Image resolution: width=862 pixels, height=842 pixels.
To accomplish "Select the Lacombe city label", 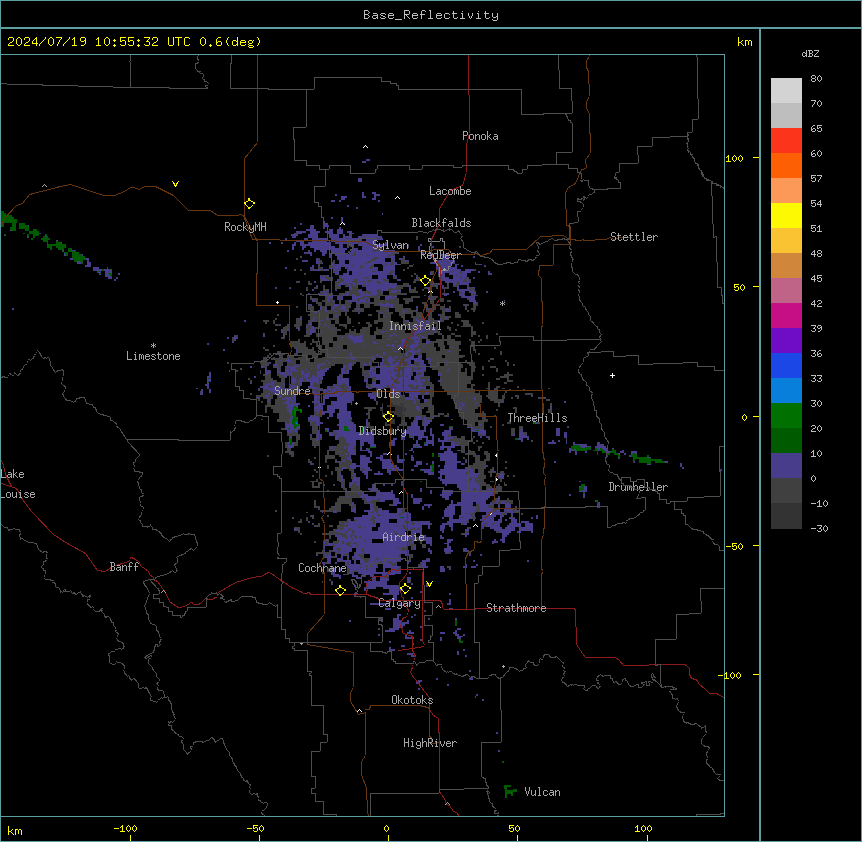I will tap(450, 191).
